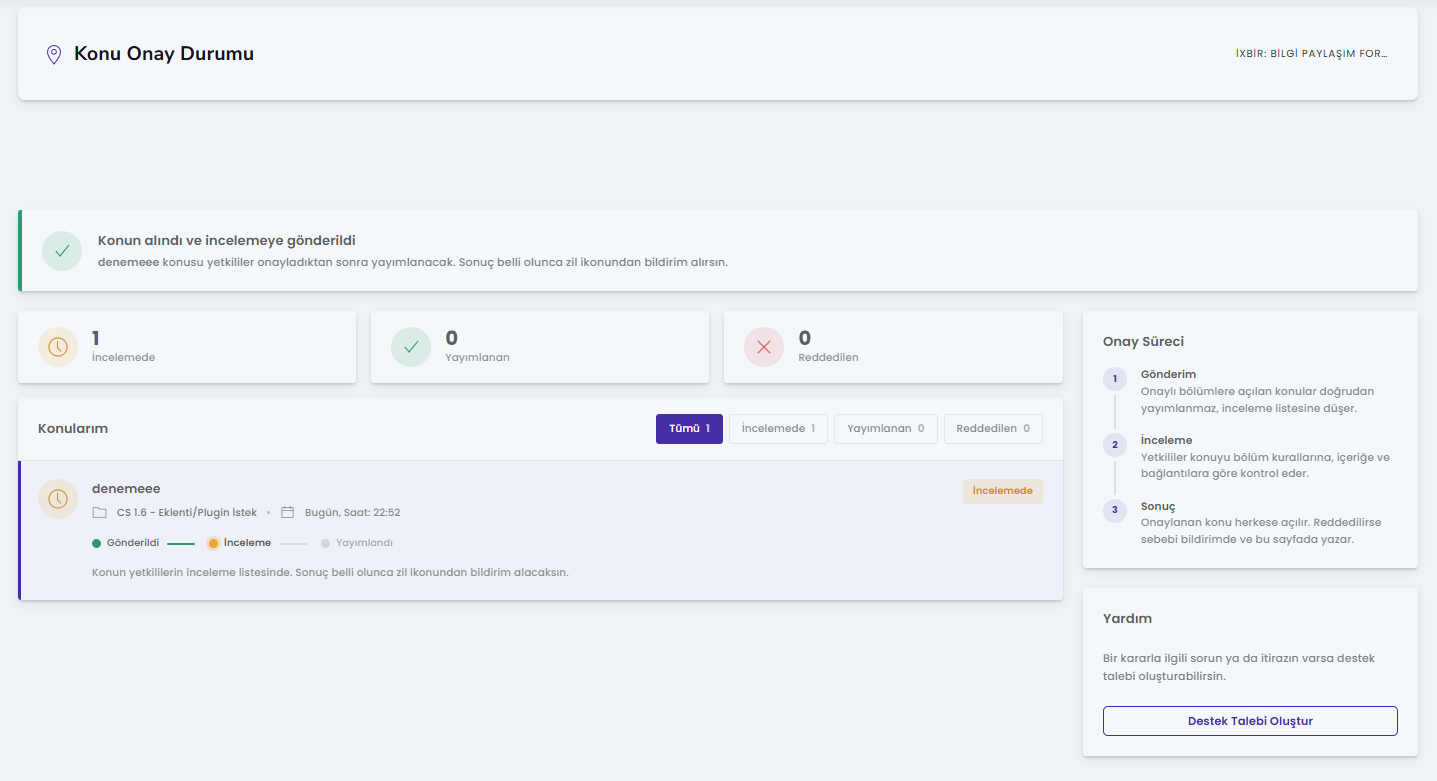Select the Tümü 1 filter tab
Screen dimensions: 1437x781
(689, 429)
